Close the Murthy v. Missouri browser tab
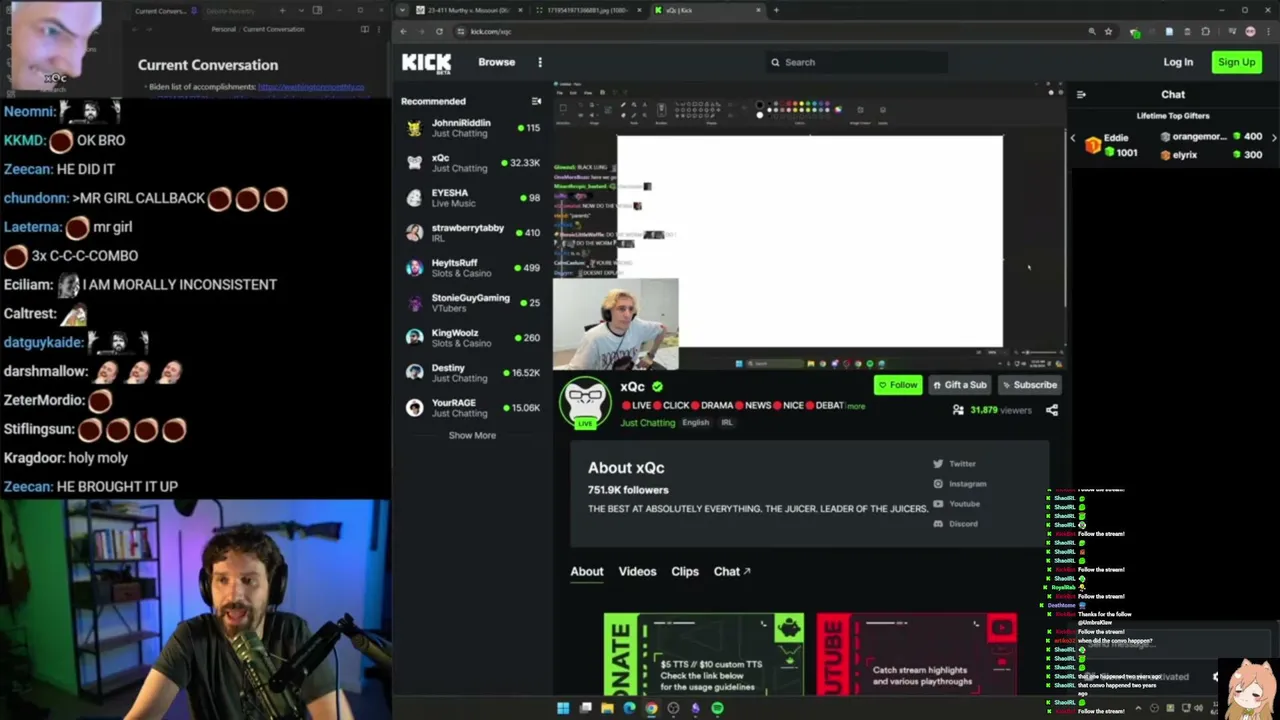1280x720 pixels. point(520,10)
